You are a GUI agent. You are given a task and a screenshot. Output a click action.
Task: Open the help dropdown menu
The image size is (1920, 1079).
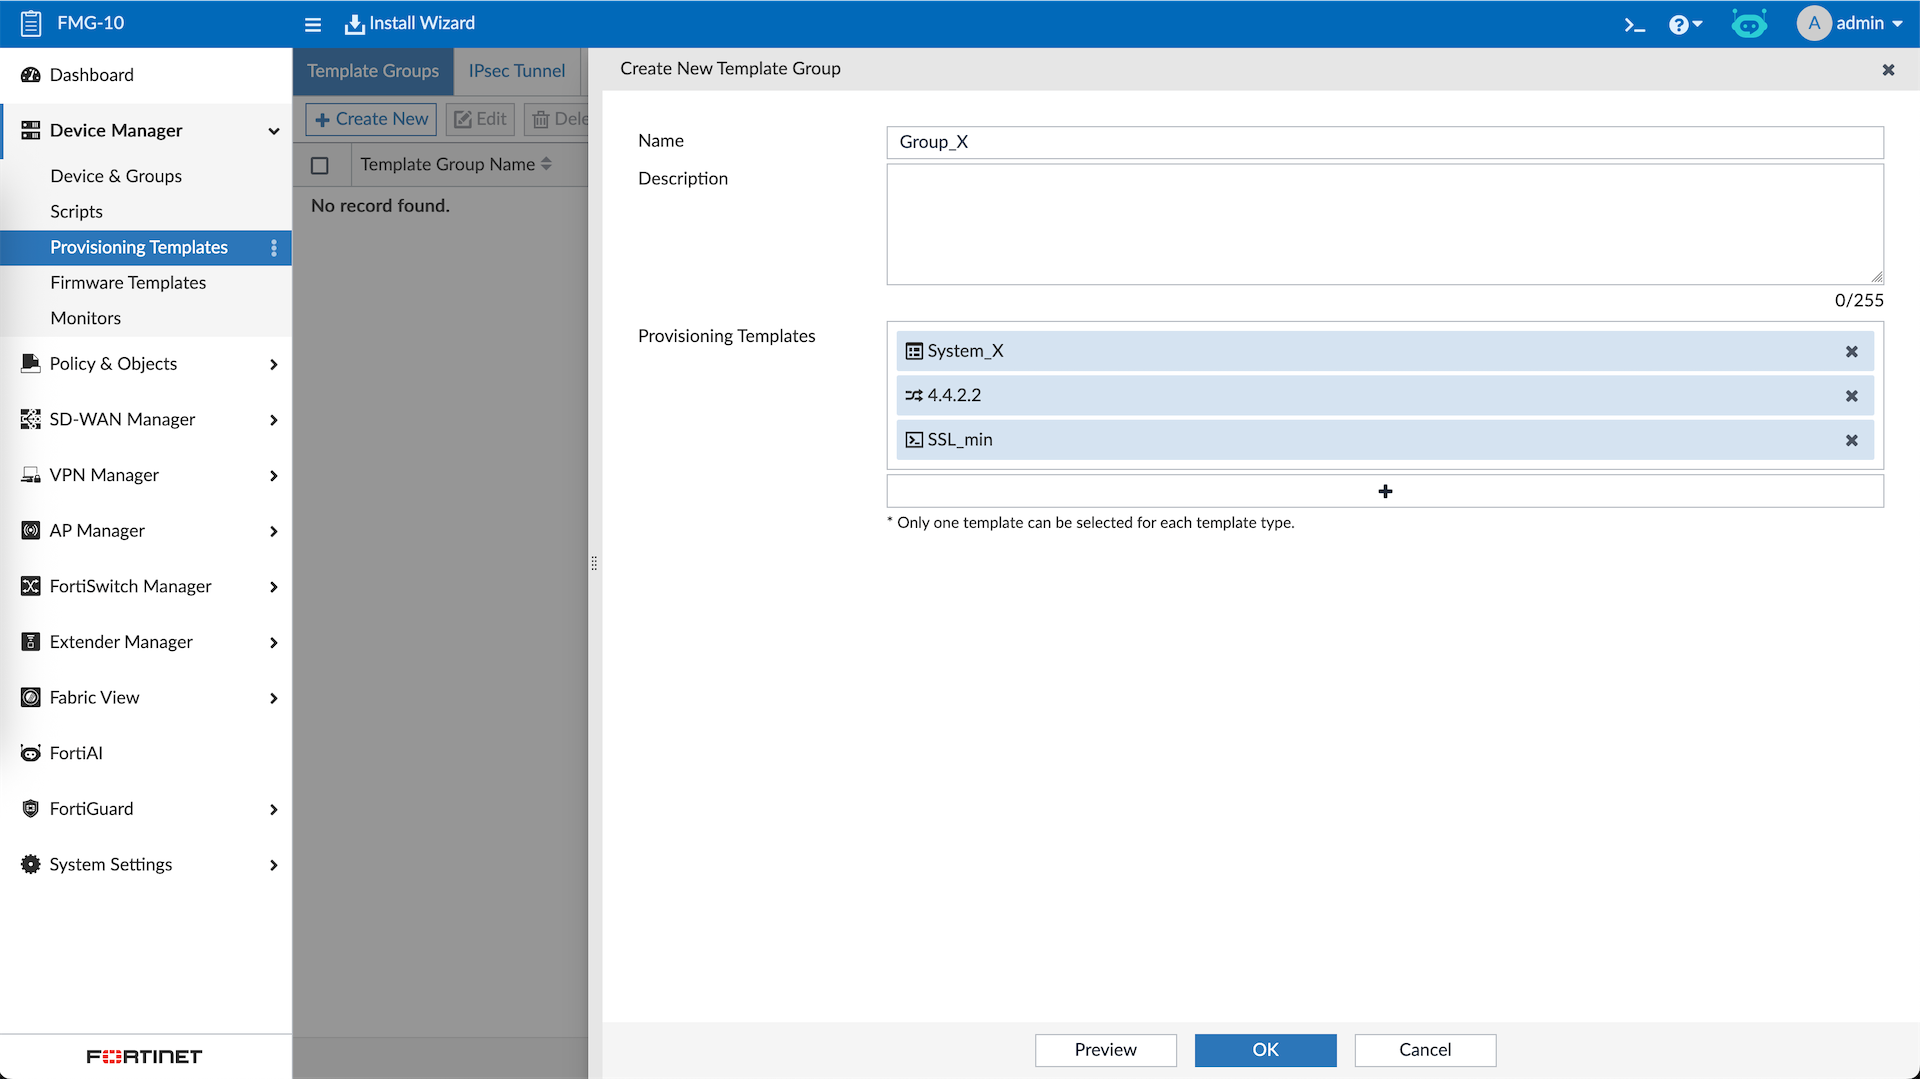pyautogui.click(x=1684, y=24)
